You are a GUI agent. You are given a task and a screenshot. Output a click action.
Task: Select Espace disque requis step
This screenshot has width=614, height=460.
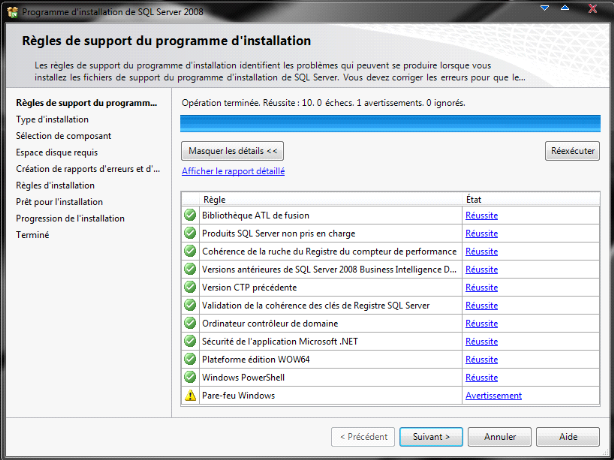(57, 152)
